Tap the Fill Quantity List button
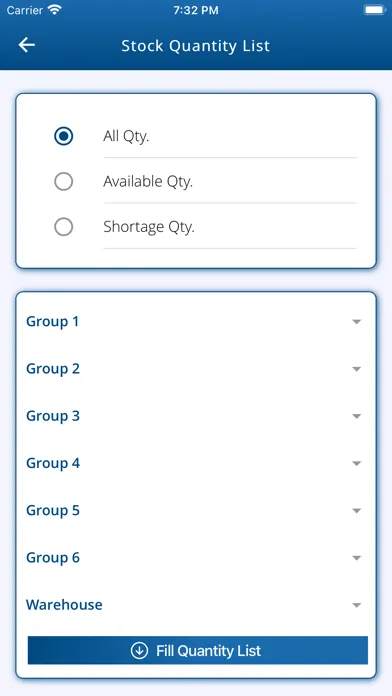 198,650
